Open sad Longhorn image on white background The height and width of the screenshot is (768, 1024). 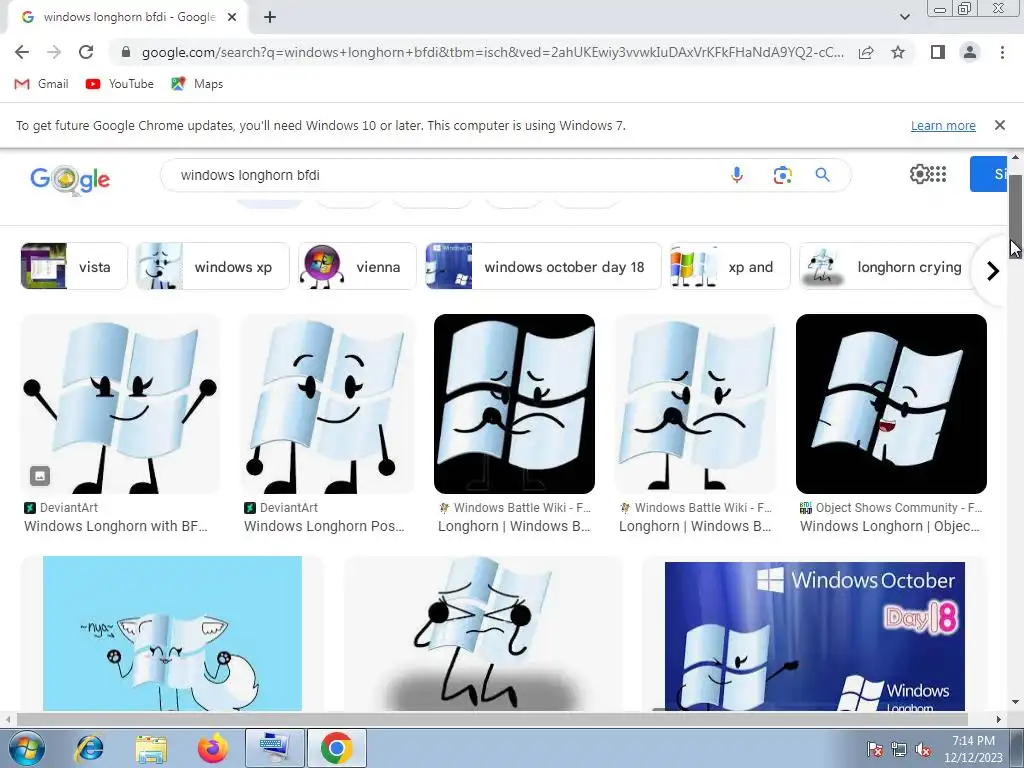point(696,404)
